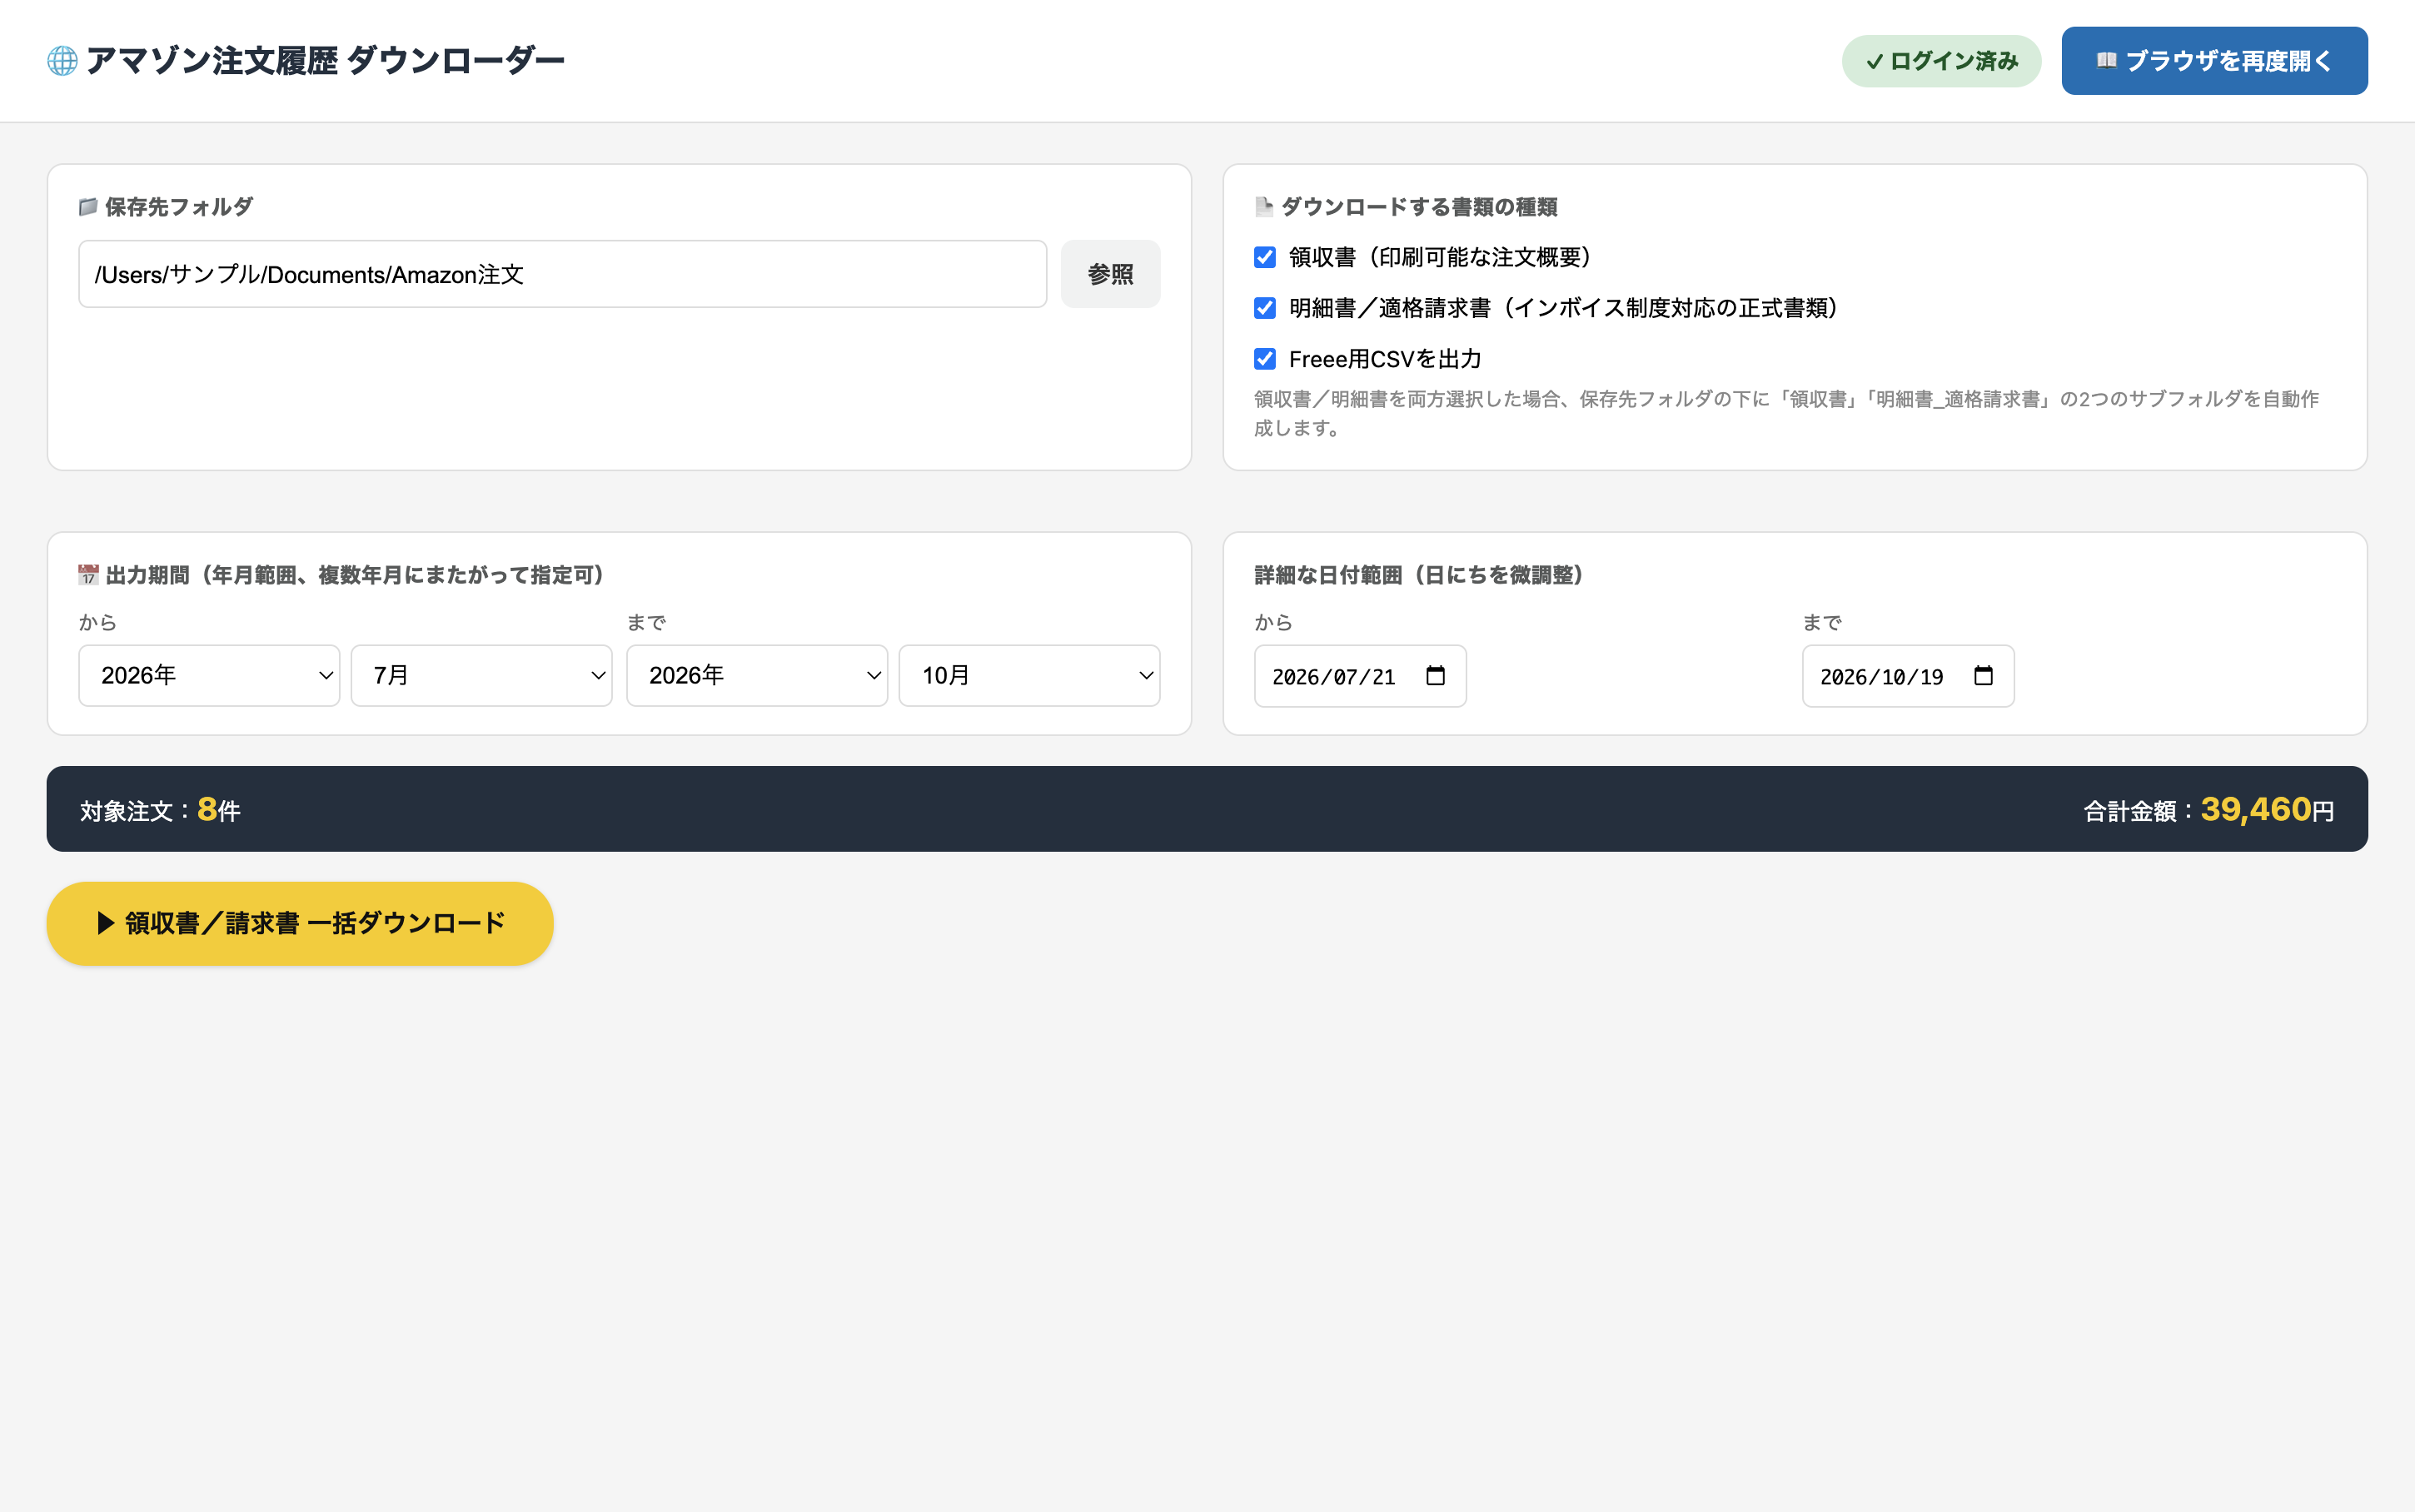Screen dimensions: 2415x1512
Task: Click the folder icon next to 保存先フォルダ
Action: pos(88,207)
